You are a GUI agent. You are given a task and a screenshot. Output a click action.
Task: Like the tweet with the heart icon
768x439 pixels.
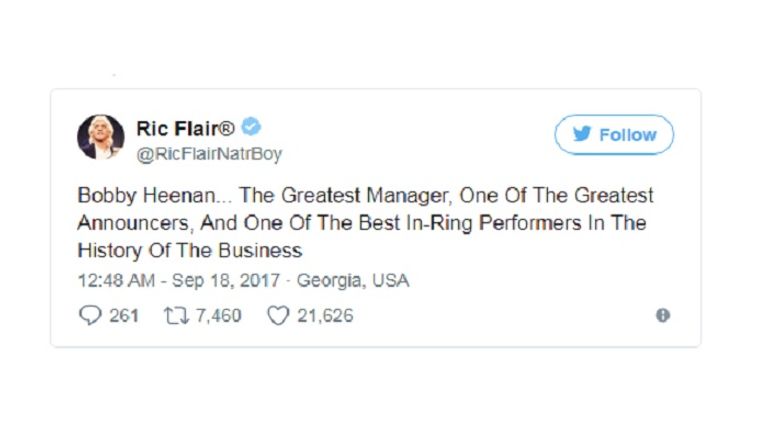pos(277,316)
